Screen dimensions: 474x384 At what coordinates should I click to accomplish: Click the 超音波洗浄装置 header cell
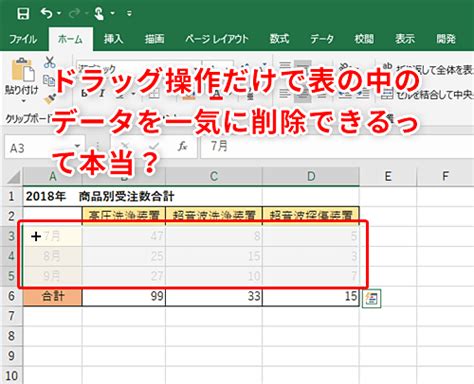click(x=214, y=216)
